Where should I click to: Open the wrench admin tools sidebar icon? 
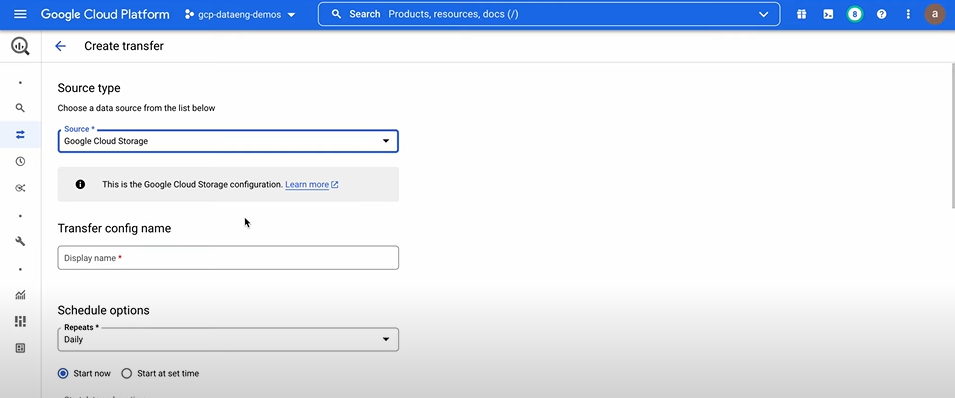[x=20, y=241]
